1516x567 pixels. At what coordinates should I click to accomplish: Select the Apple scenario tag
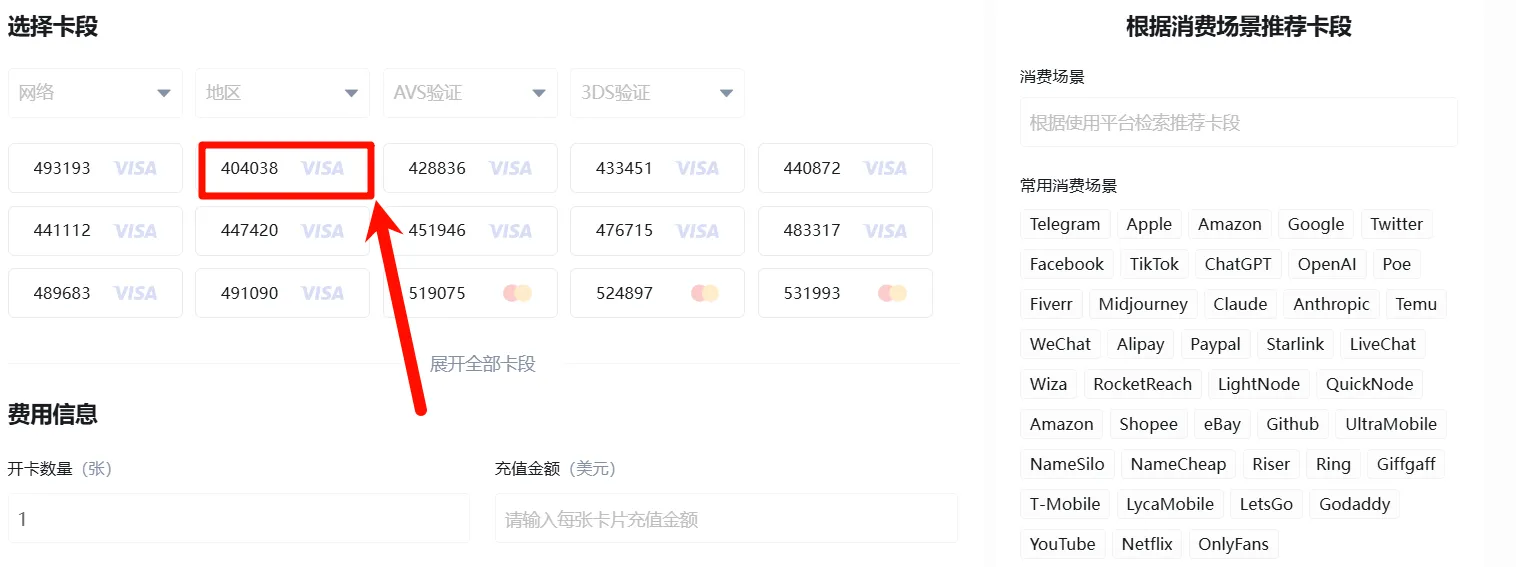click(x=1149, y=224)
